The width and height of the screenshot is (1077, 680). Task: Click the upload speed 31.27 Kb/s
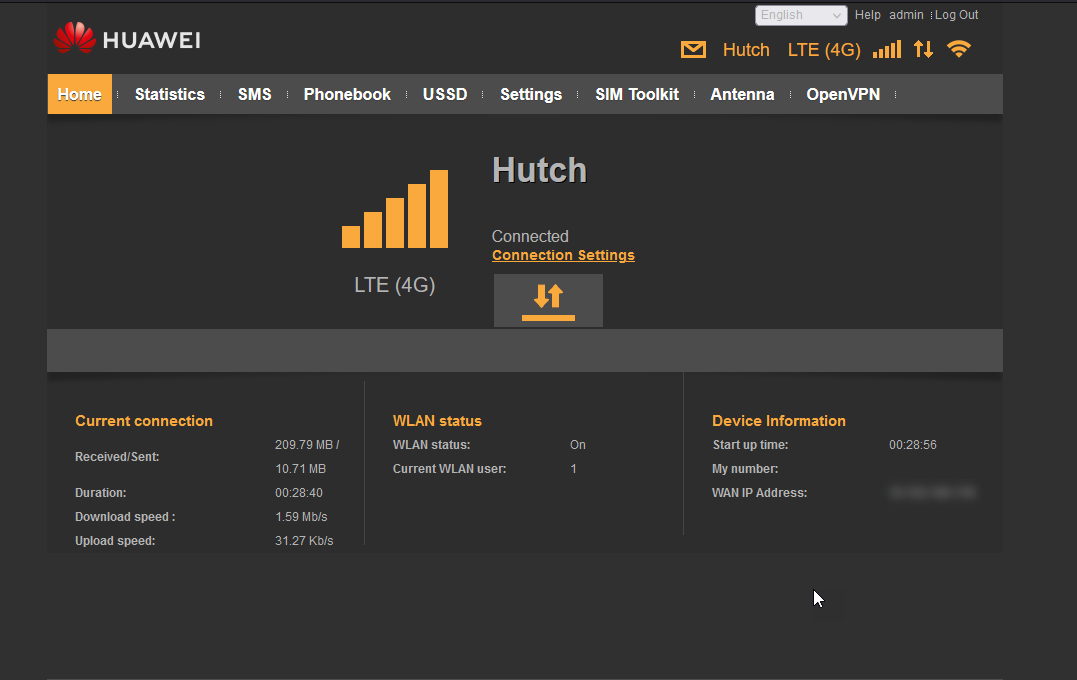(304, 541)
